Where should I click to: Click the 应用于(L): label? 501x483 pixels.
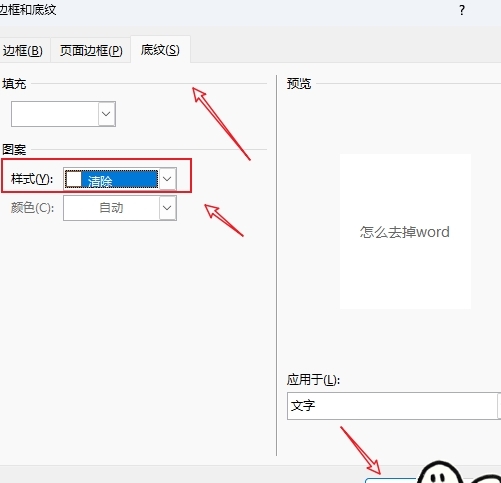[313, 379]
